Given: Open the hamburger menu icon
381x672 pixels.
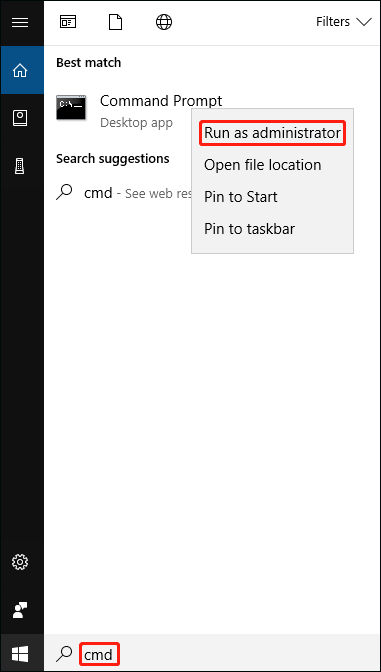Looking at the screenshot, I should pyautogui.click(x=20, y=22).
